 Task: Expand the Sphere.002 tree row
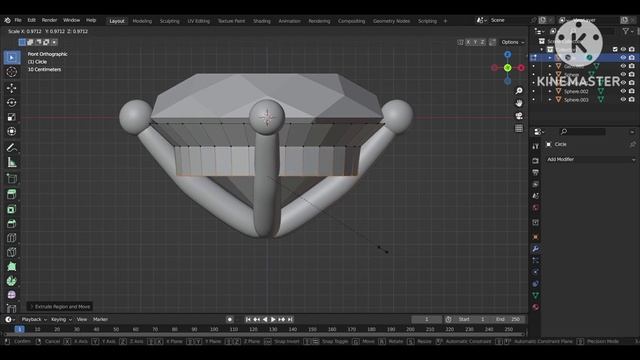550,91
